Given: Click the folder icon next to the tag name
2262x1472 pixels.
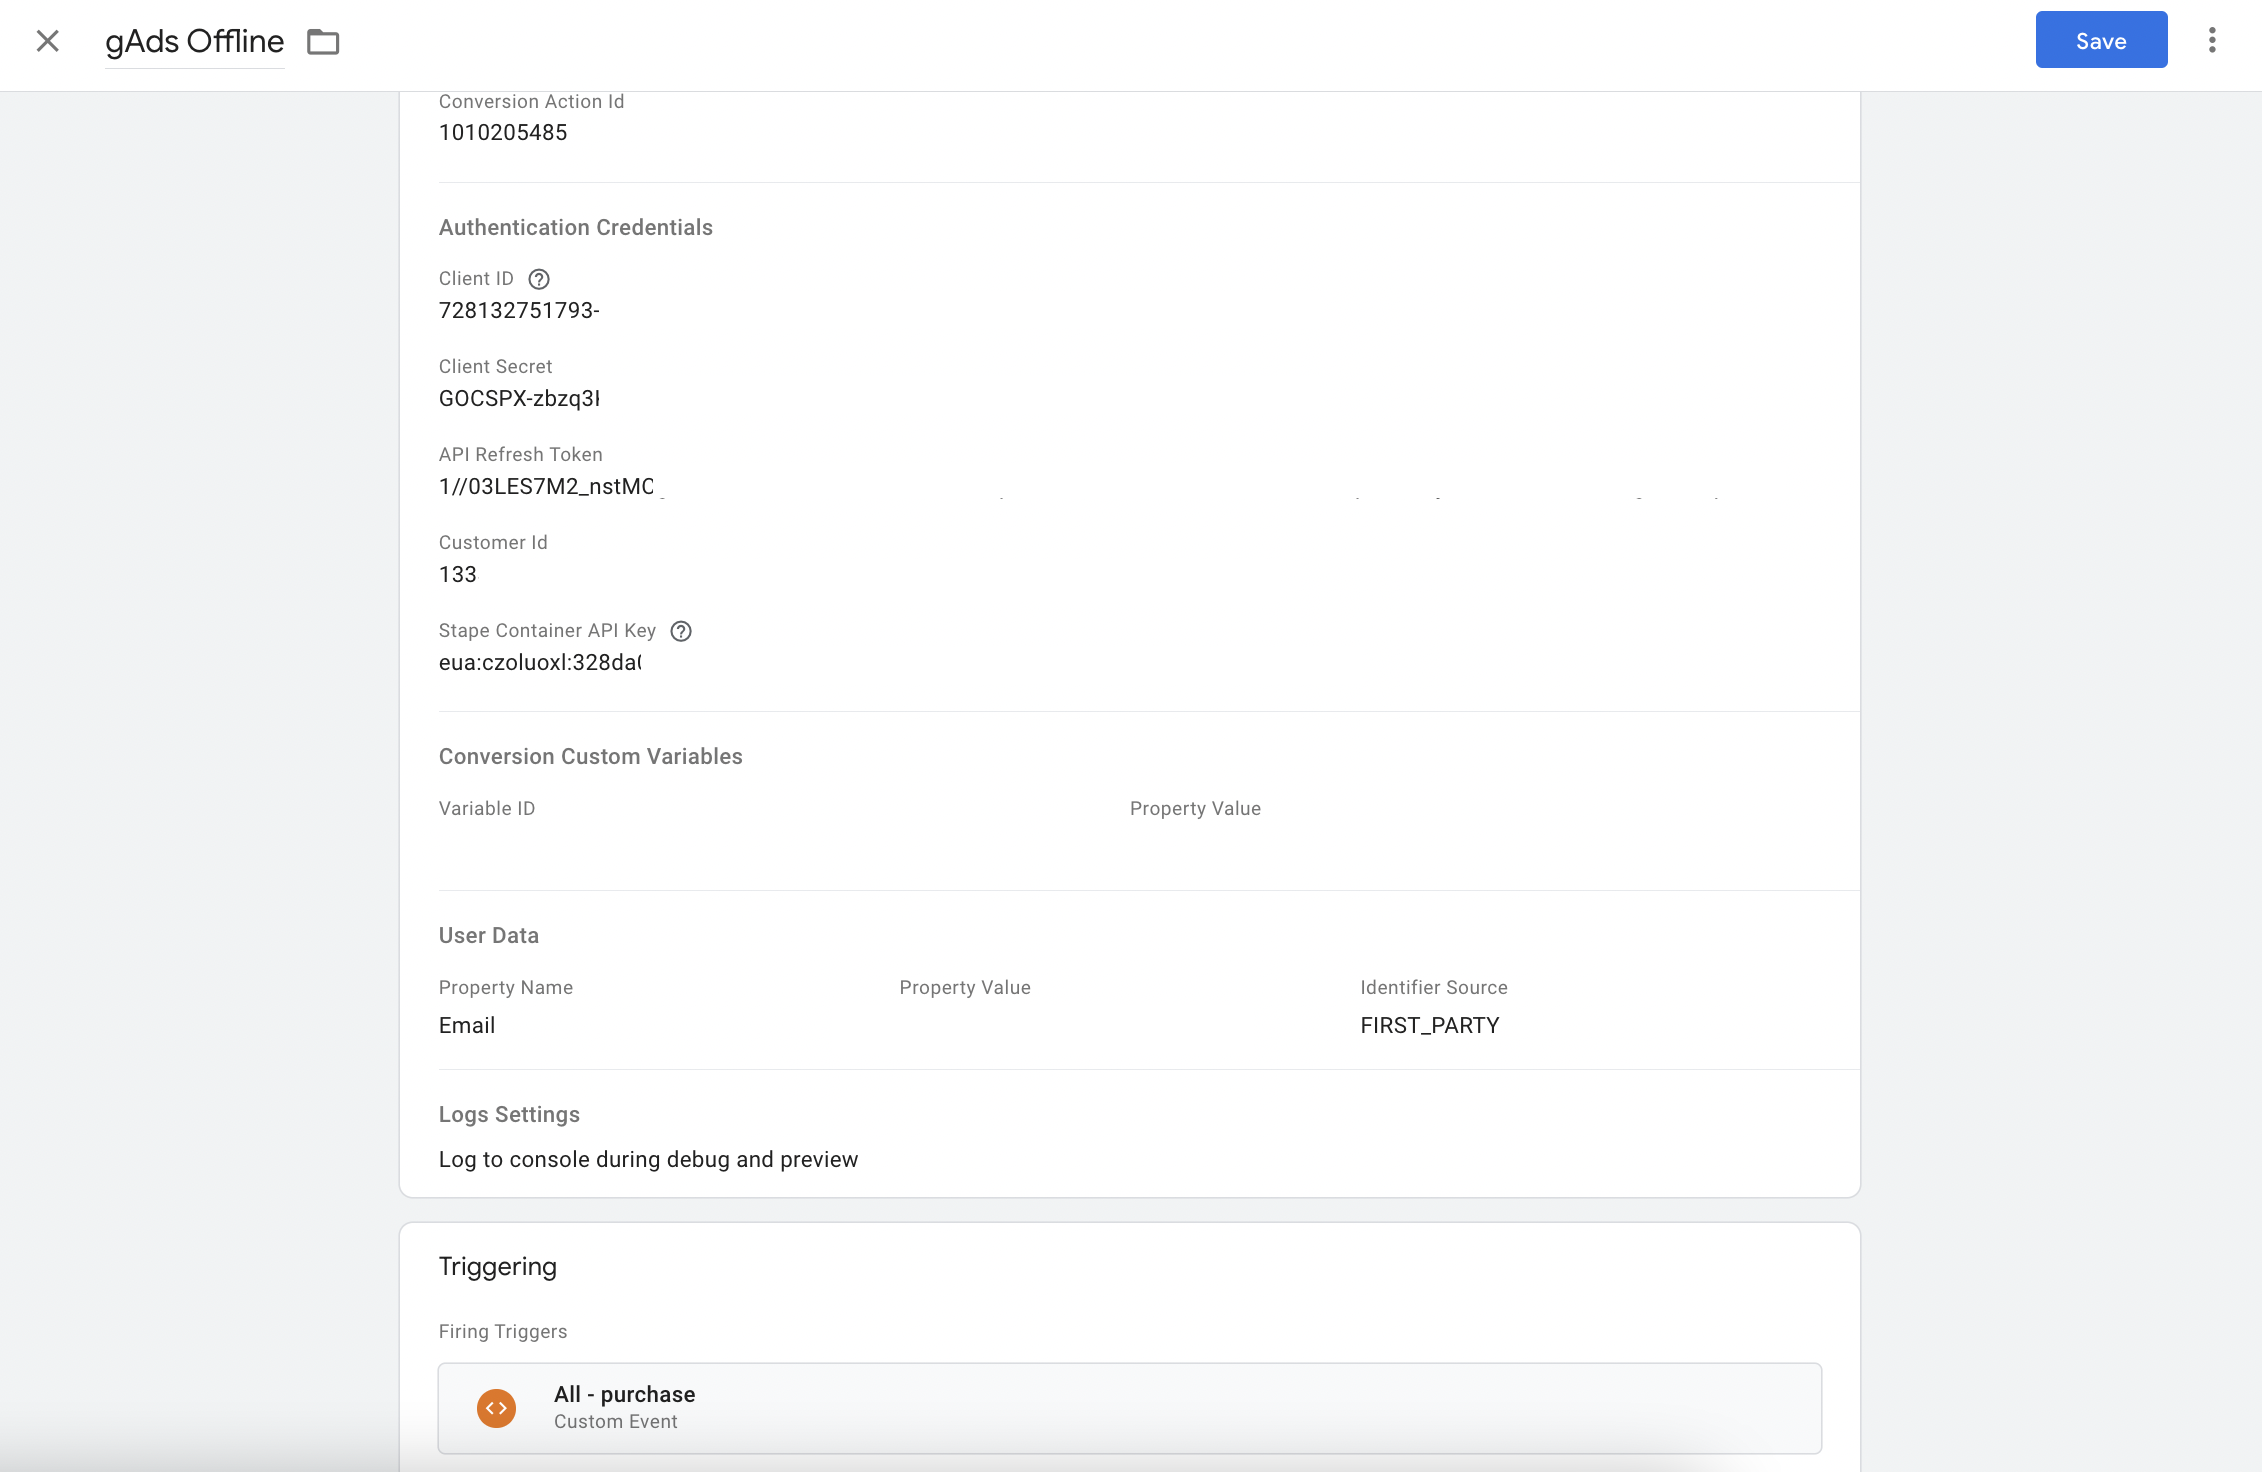Looking at the screenshot, I should [322, 42].
